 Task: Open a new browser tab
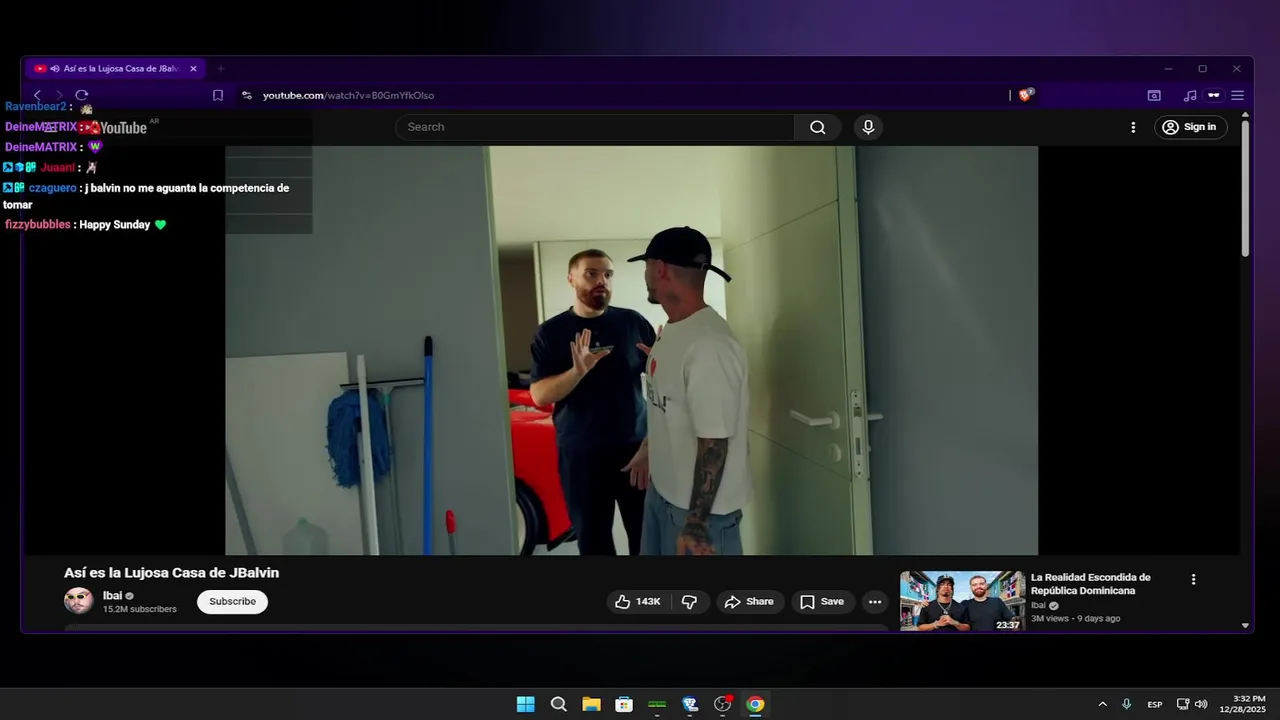[221, 69]
